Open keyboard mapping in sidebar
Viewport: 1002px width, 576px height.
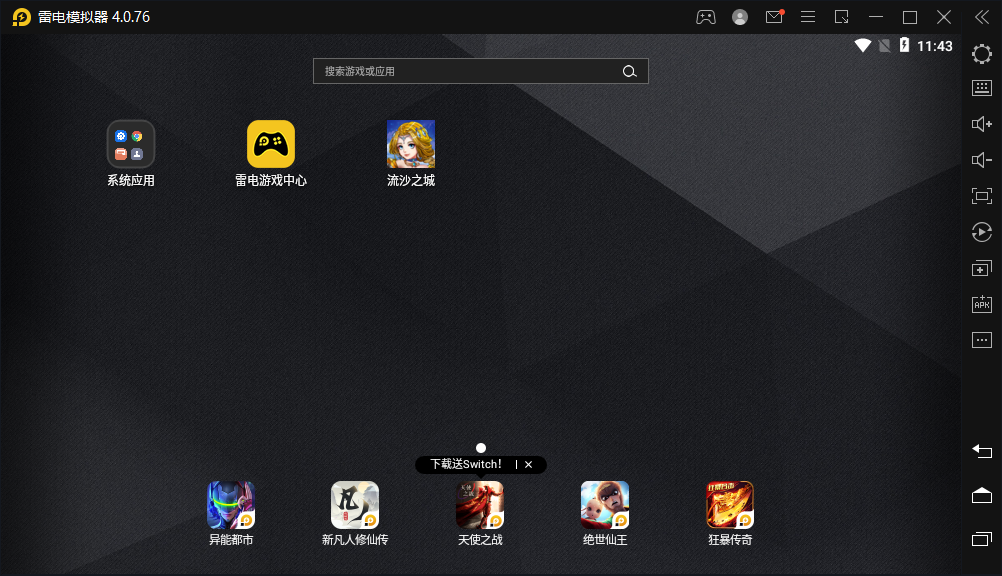pos(982,88)
